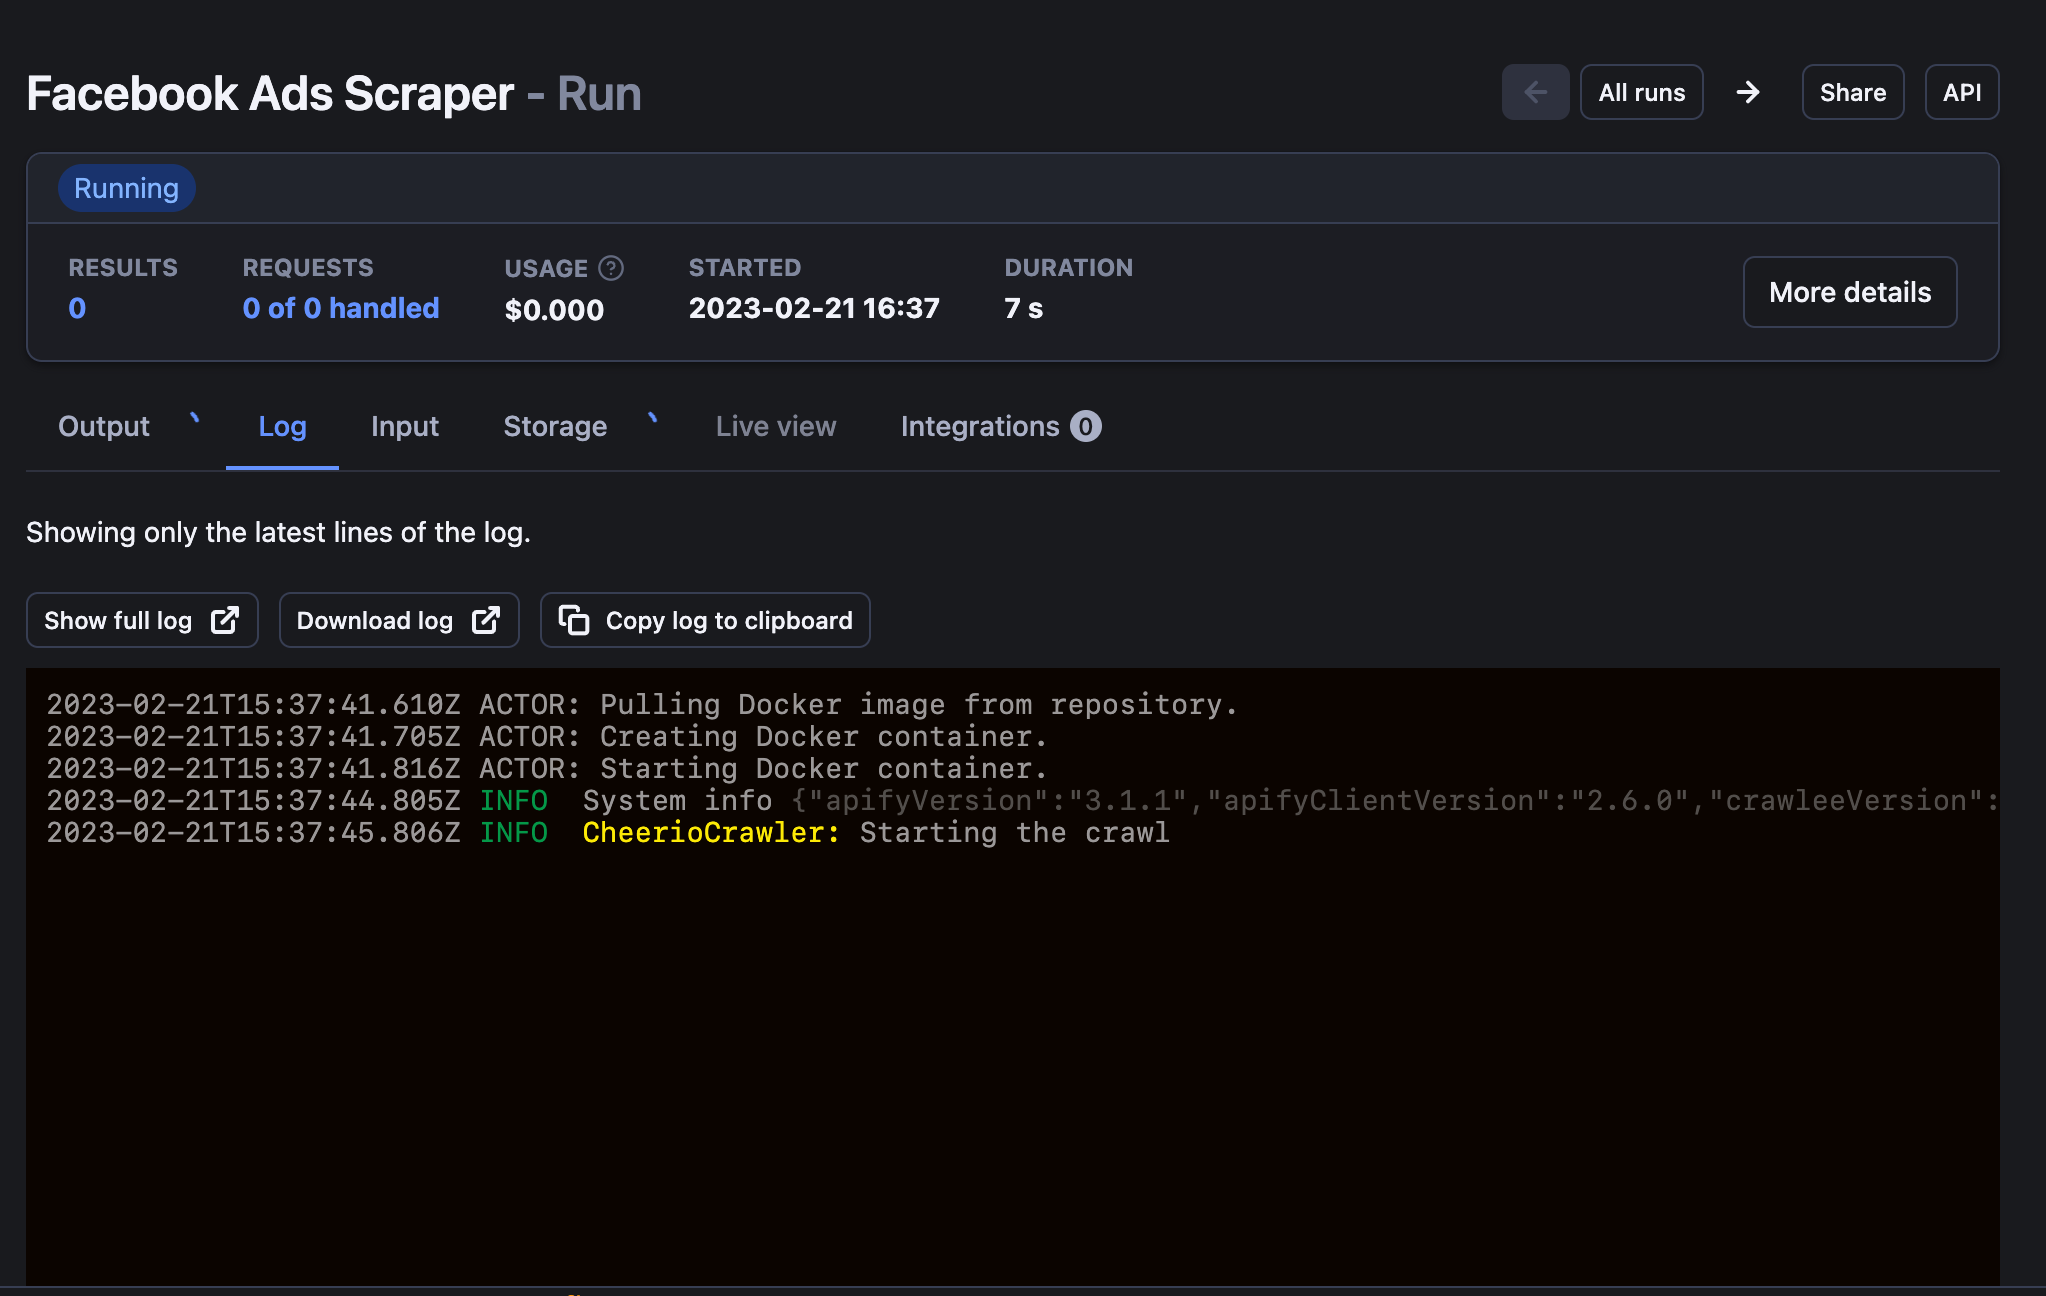The width and height of the screenshot is (2046, 1296).
Task: Click the RESULTS label
Action: tap(123, 268)
